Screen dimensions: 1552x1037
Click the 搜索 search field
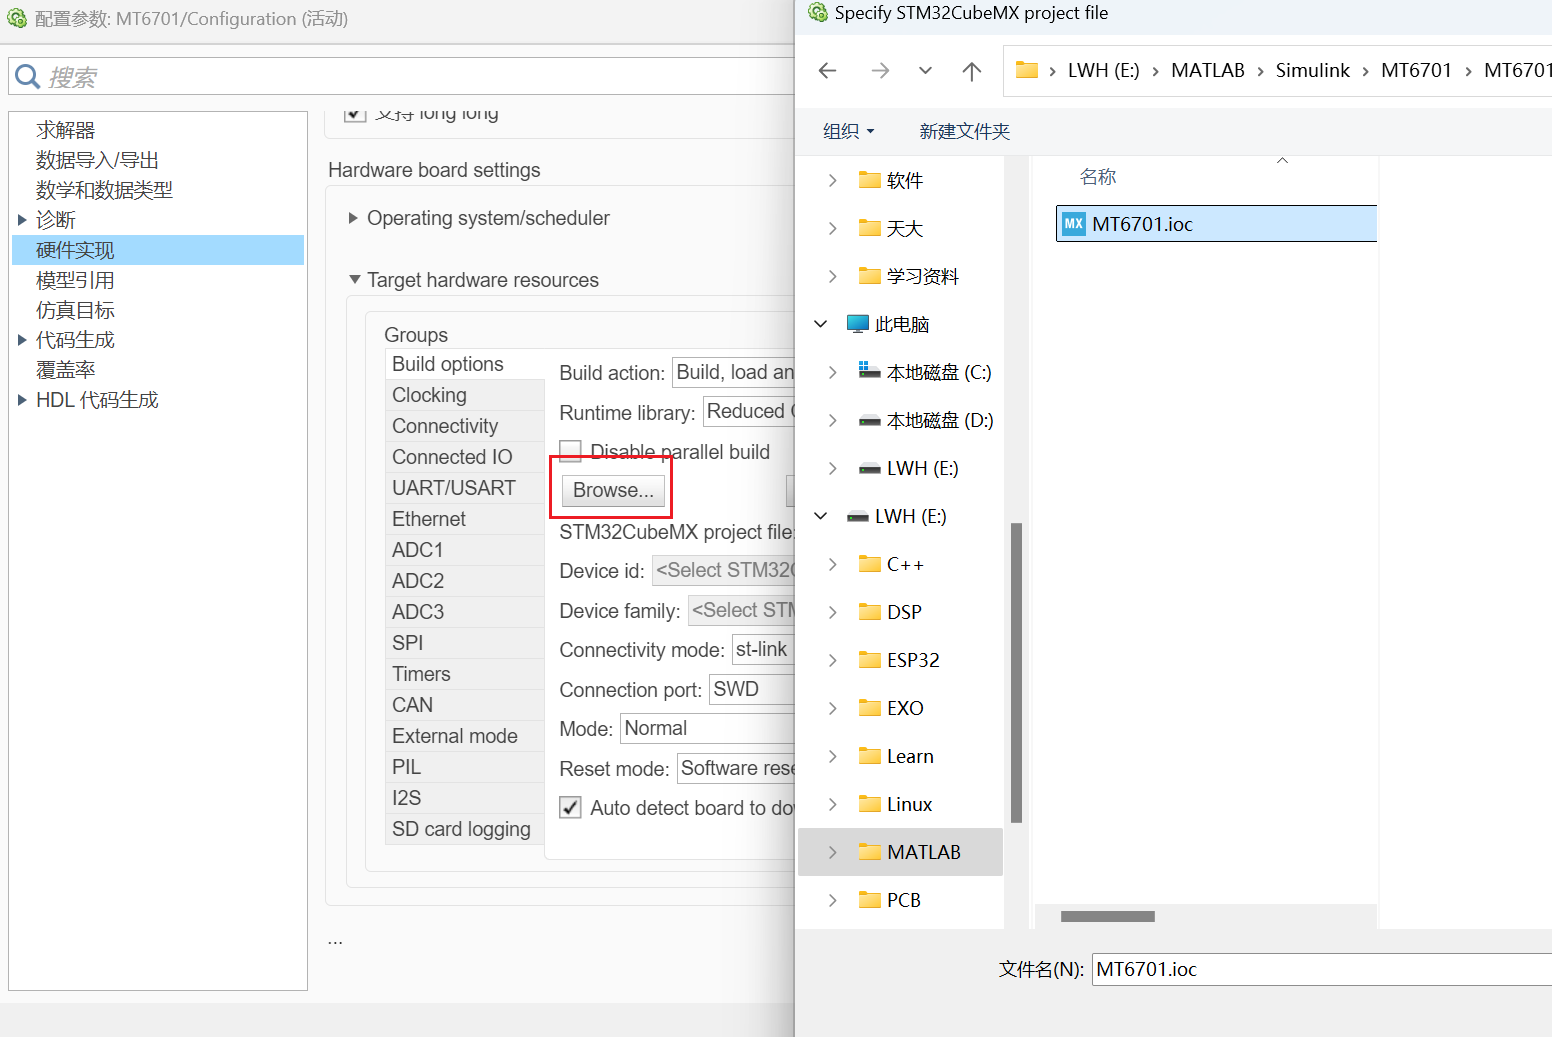coord(401,77)
